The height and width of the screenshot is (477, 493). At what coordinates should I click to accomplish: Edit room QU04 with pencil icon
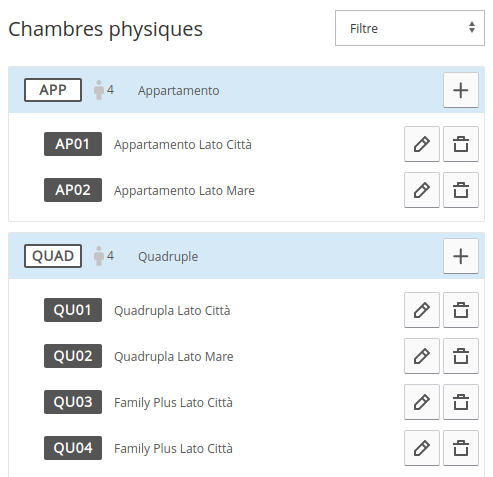point(422,448)
